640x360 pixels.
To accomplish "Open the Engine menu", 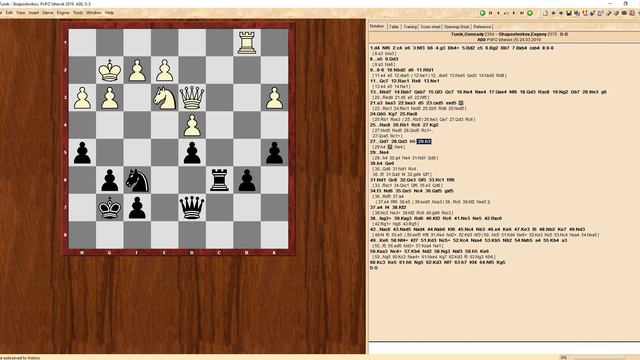I will coord(63,13).
